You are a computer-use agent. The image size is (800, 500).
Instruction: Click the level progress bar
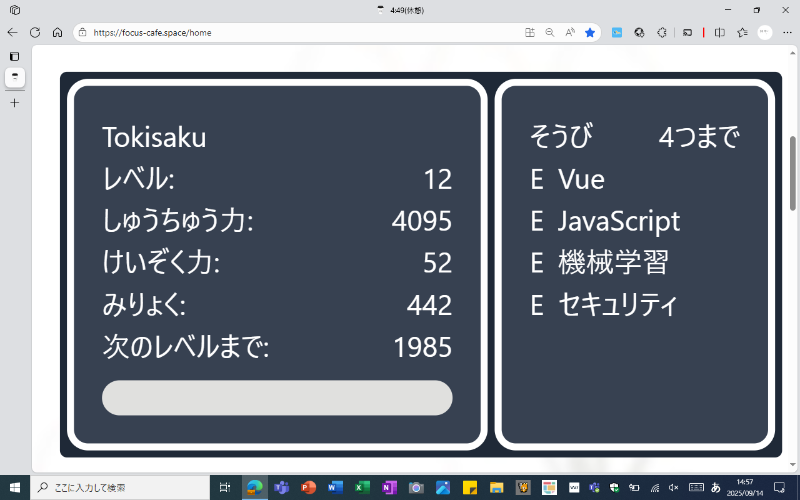pos(277,397)
